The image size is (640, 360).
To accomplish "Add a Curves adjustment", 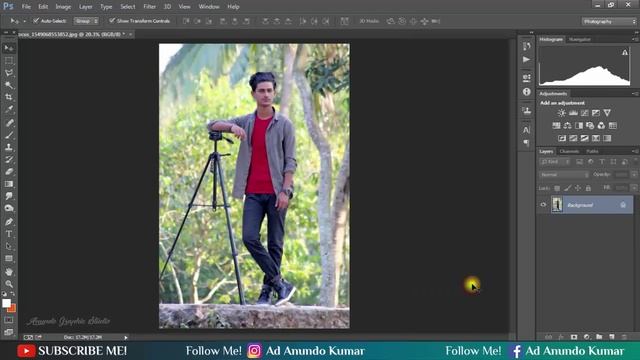I will point(584,113).
